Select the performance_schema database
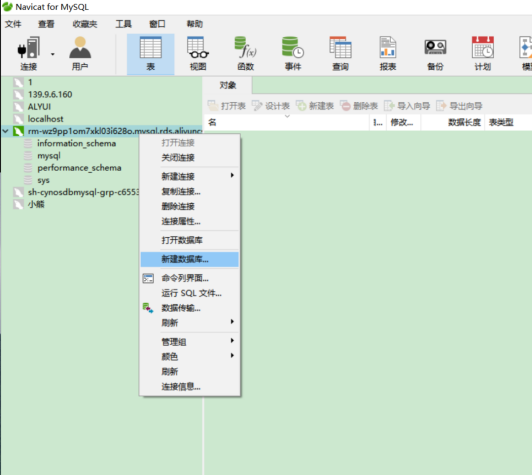 tap(79, 168)
